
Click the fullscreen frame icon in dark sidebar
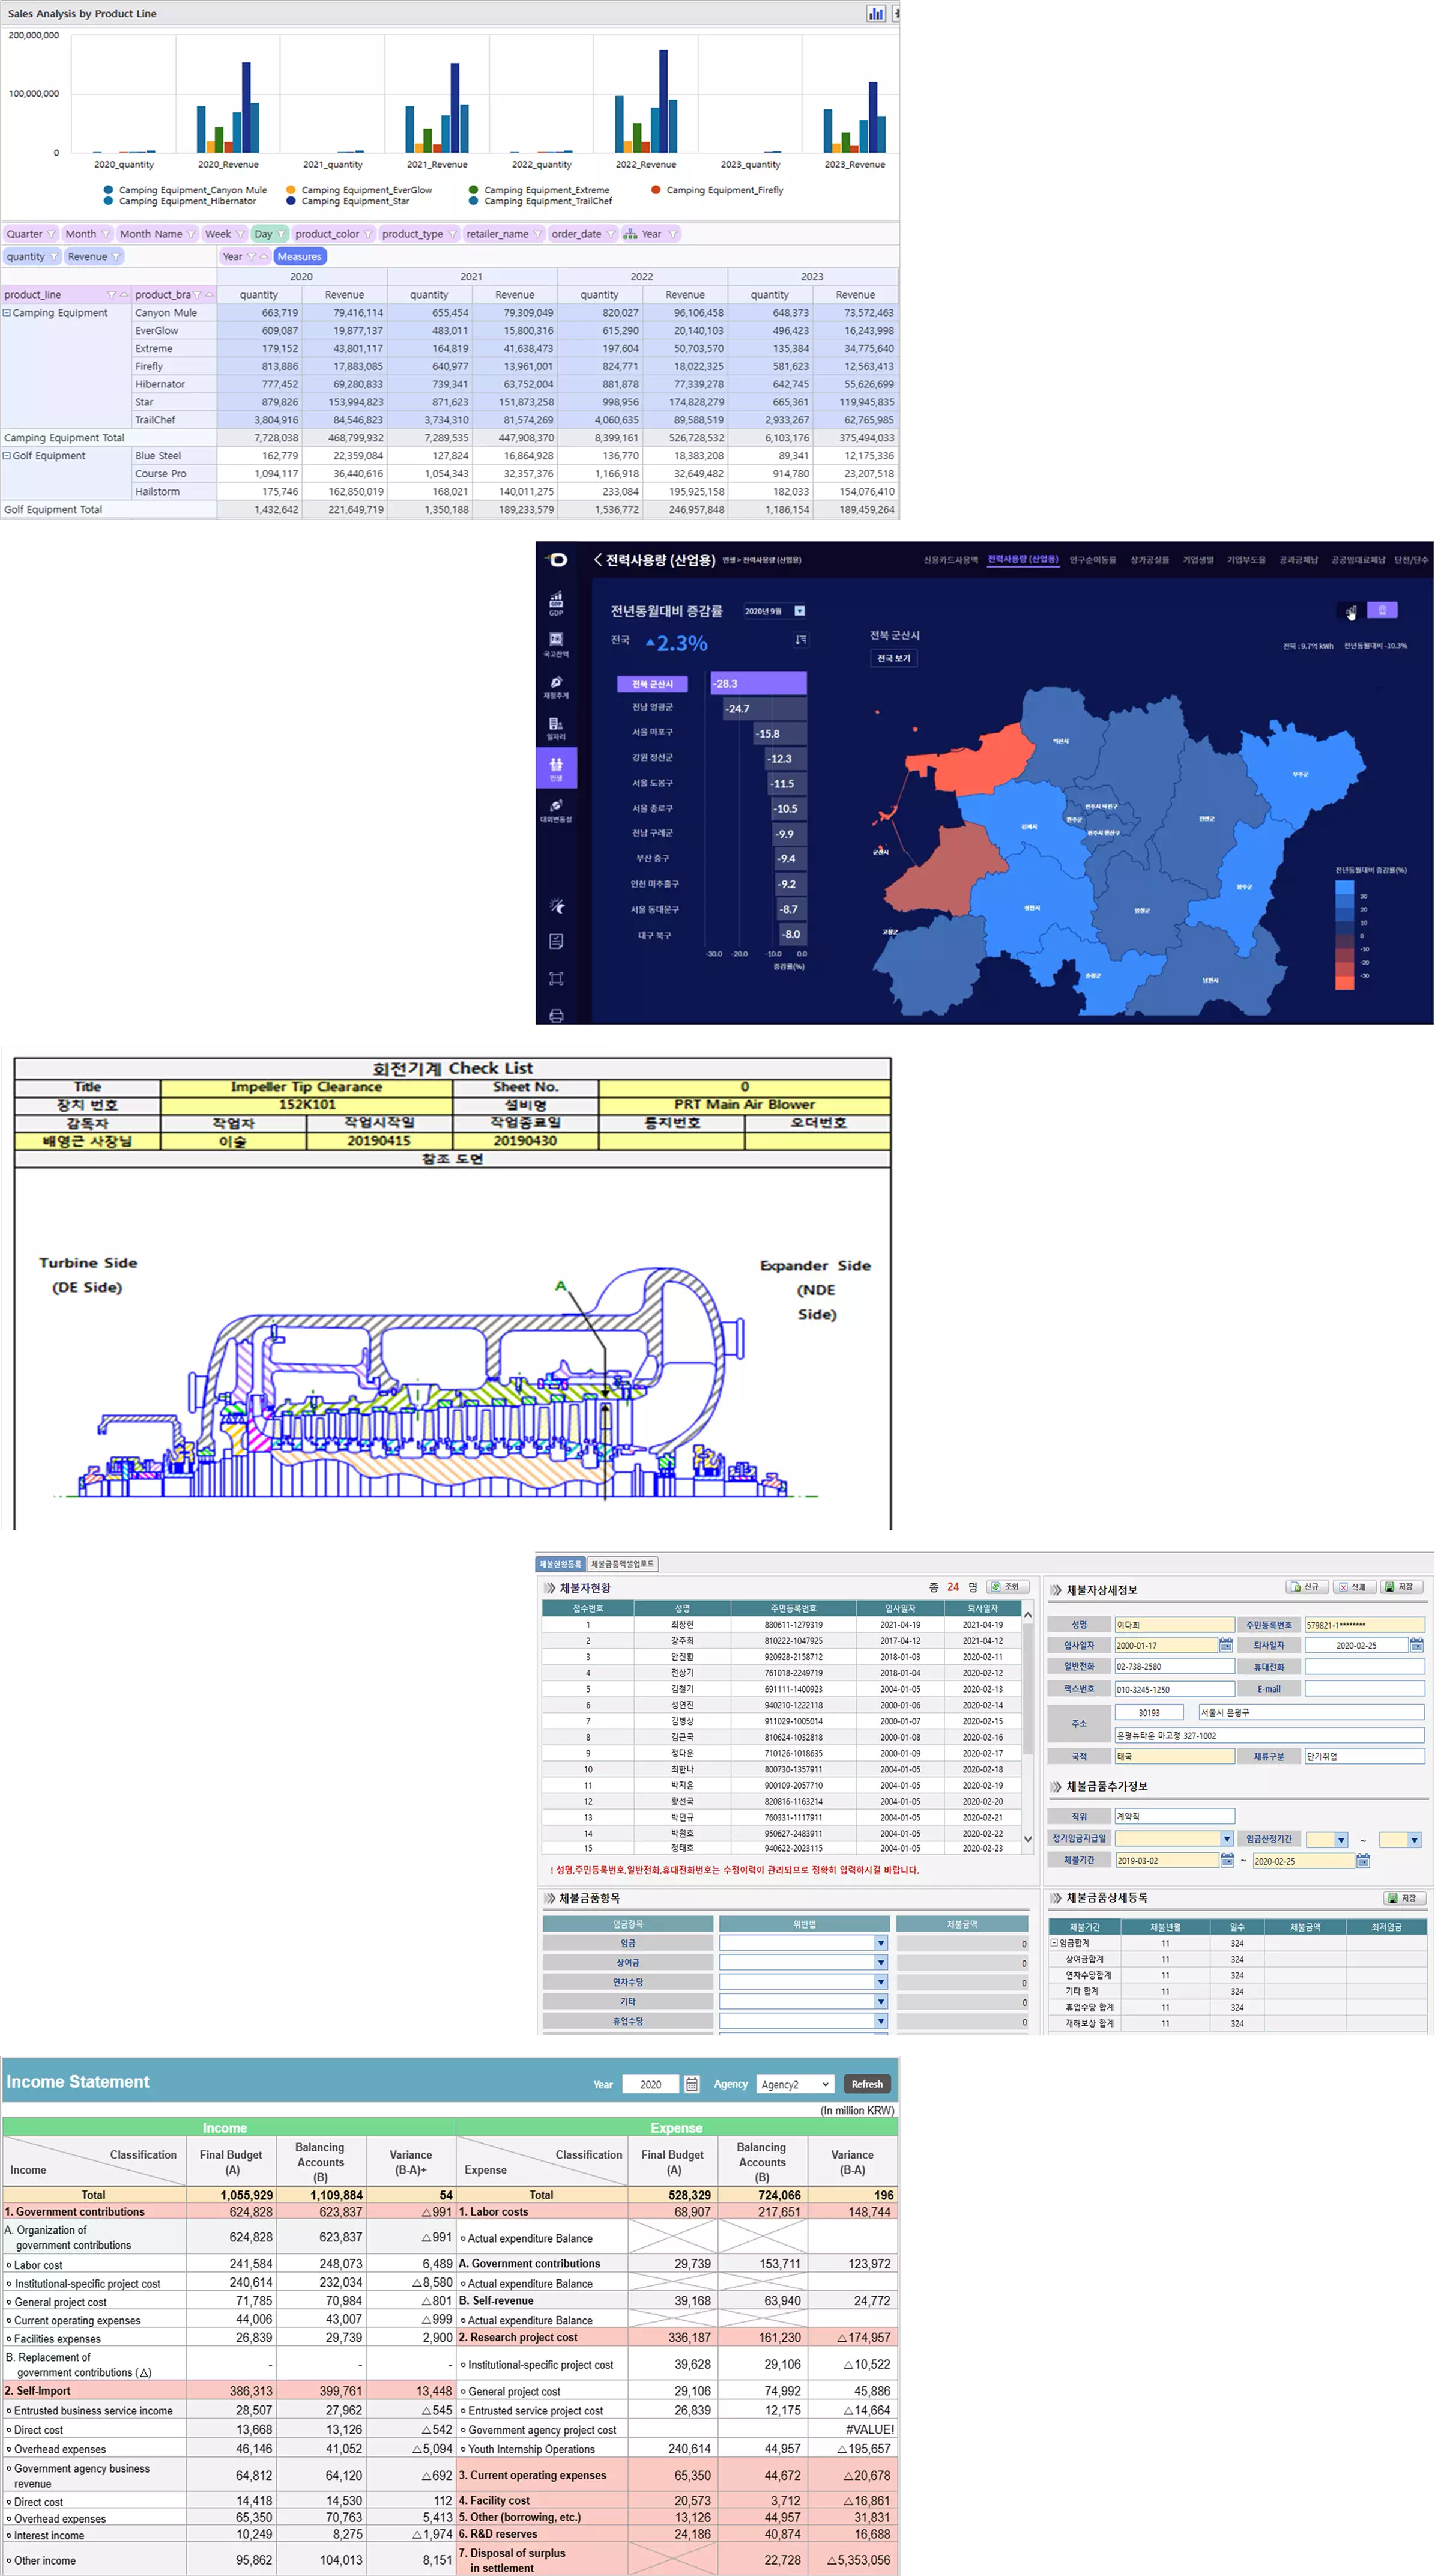556,978
